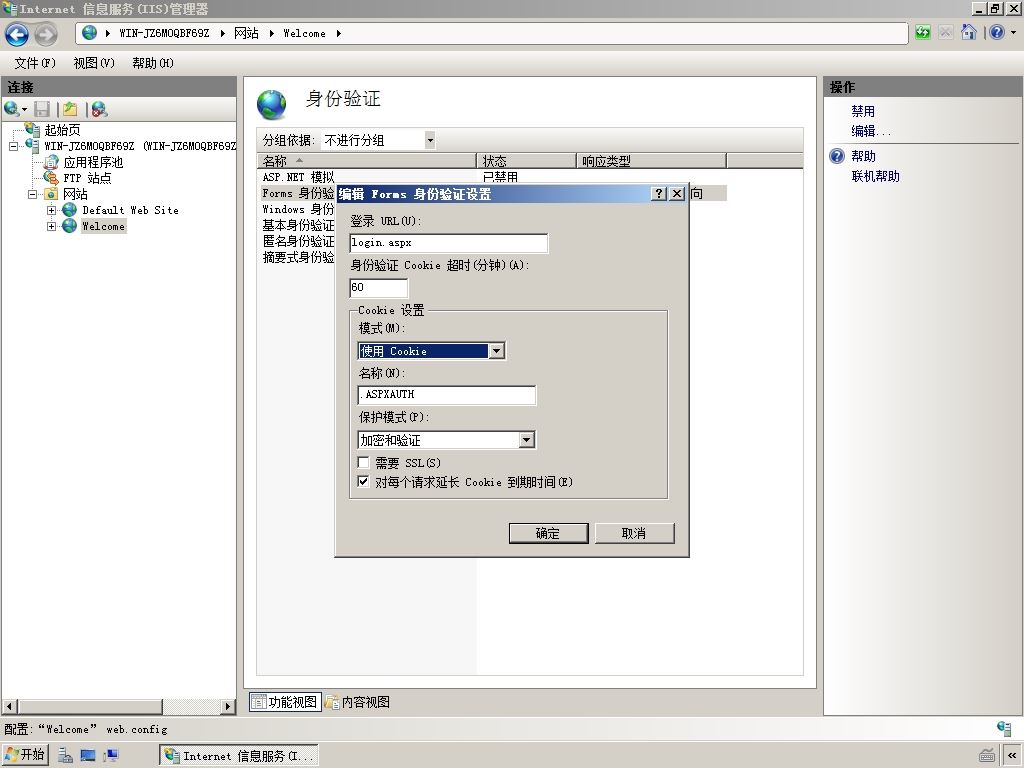Open the connect icon dropdown arrow
This screenshot has width=1024, height=768.
(24, 110)
